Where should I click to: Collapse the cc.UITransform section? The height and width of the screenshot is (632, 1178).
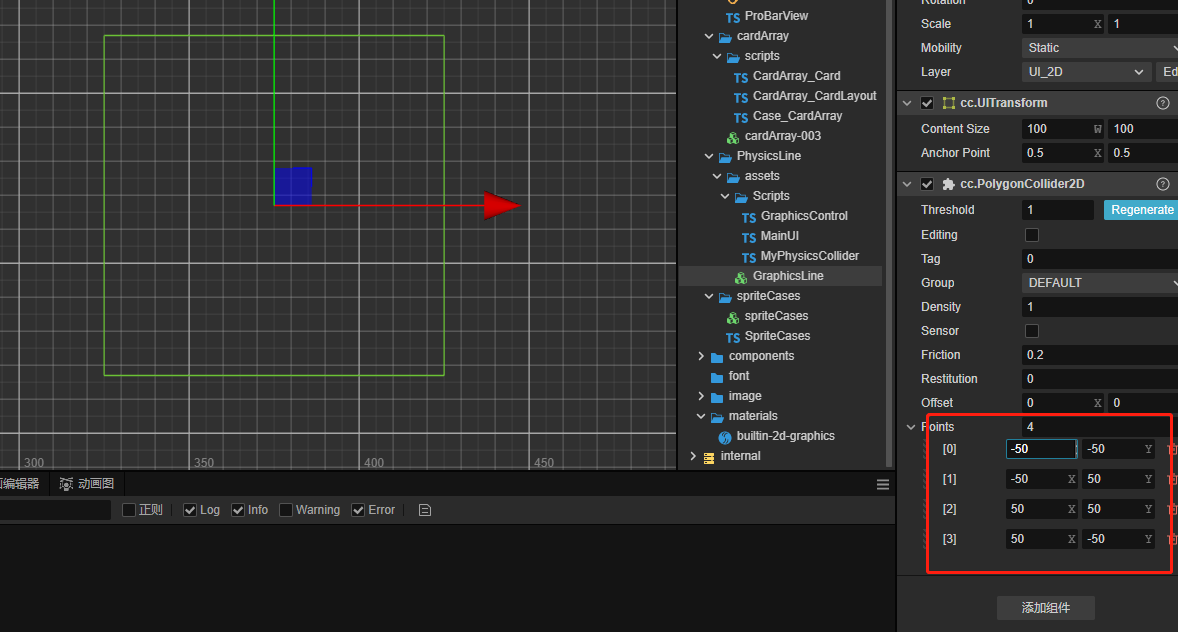(907, 103)
